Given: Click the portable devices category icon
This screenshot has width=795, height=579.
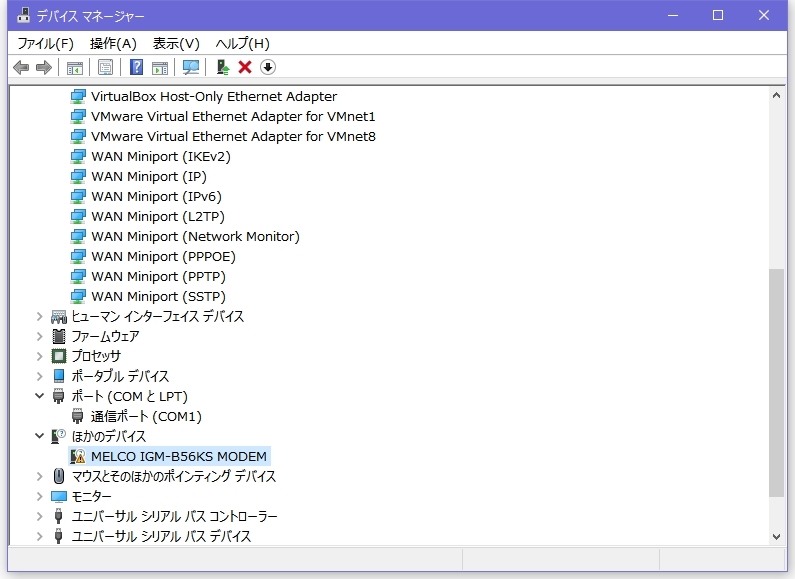Looking at the screenshot, I should tap(59, 376).
